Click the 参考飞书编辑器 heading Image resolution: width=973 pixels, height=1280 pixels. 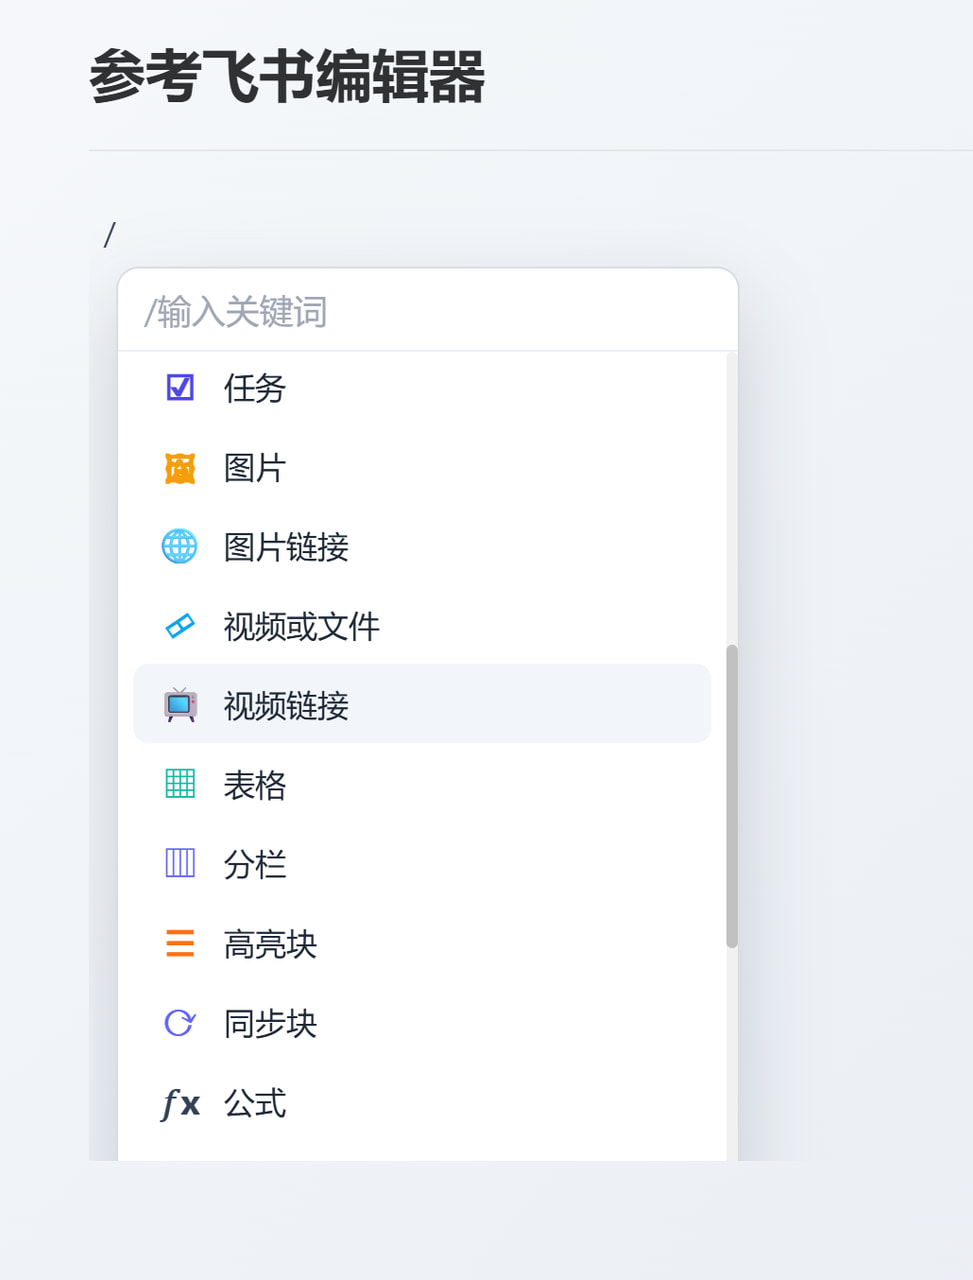[287, 77]
